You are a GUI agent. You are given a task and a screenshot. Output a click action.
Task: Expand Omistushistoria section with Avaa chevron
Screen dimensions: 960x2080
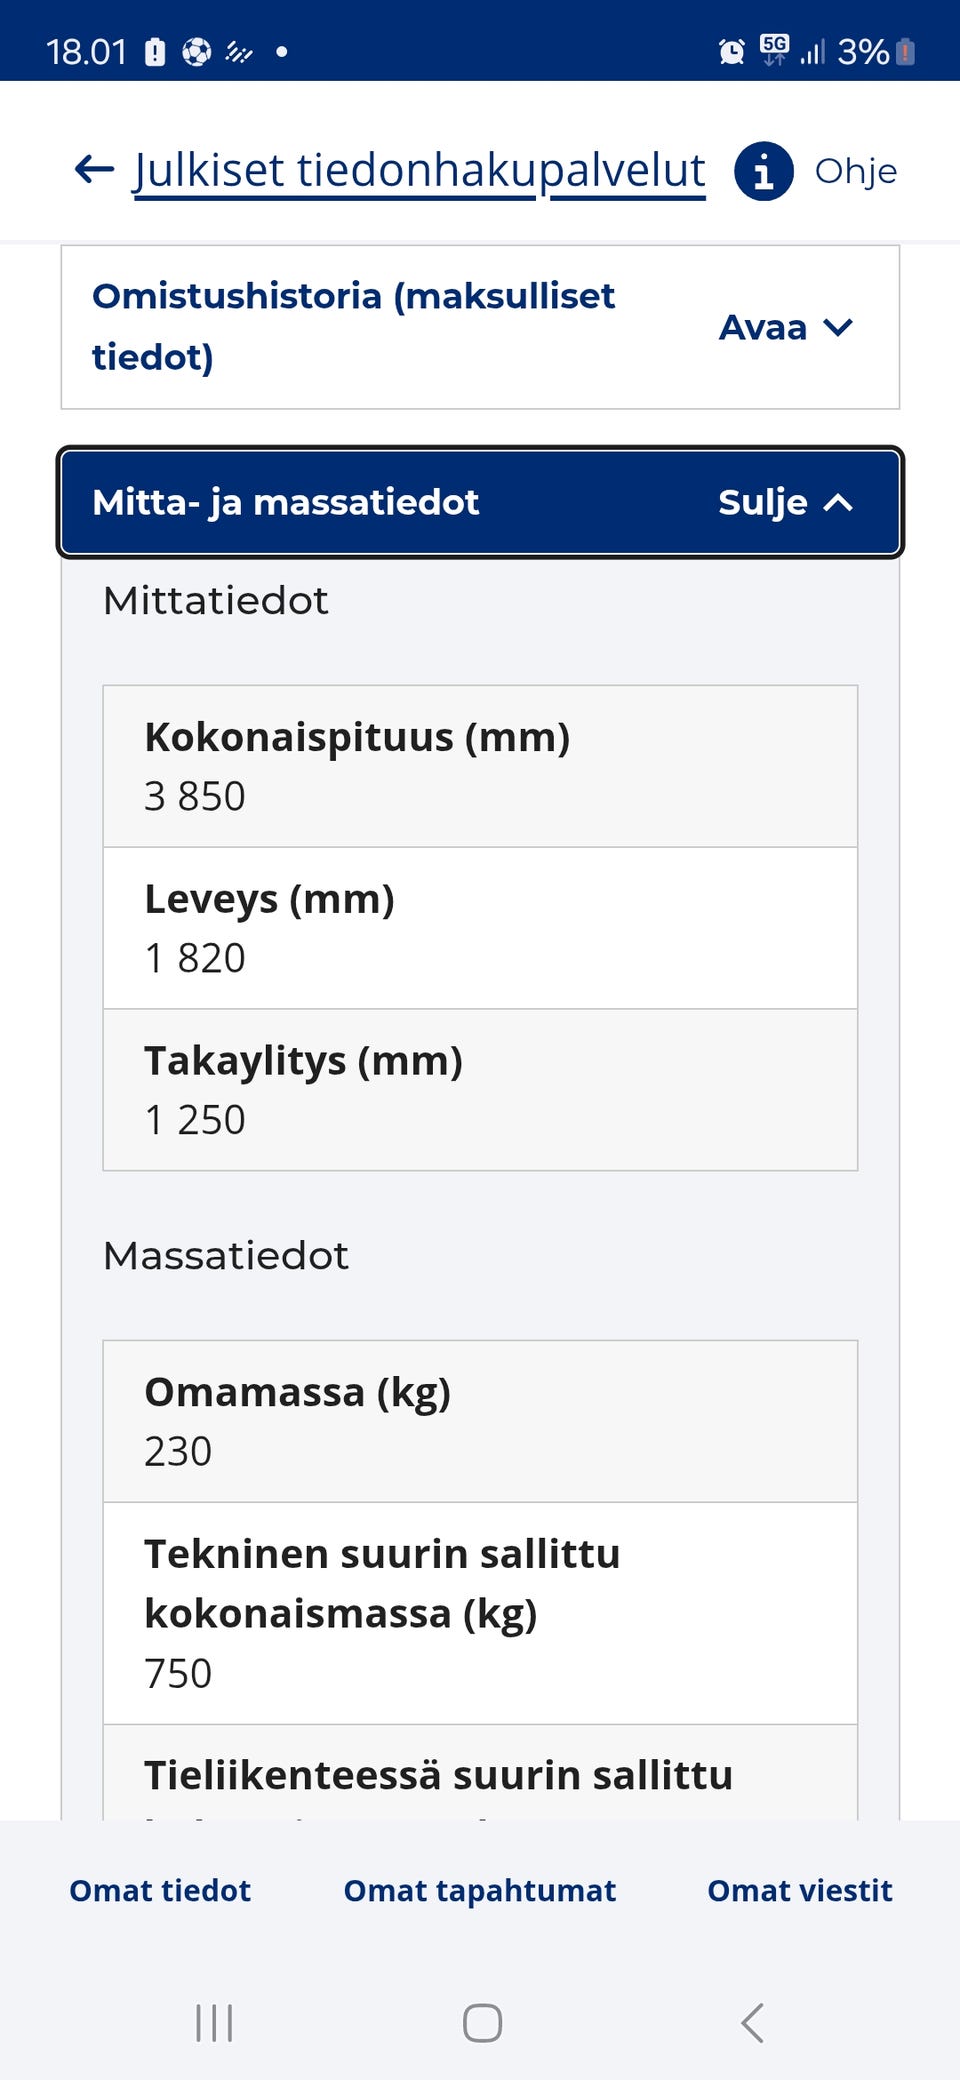click(838, 327)
